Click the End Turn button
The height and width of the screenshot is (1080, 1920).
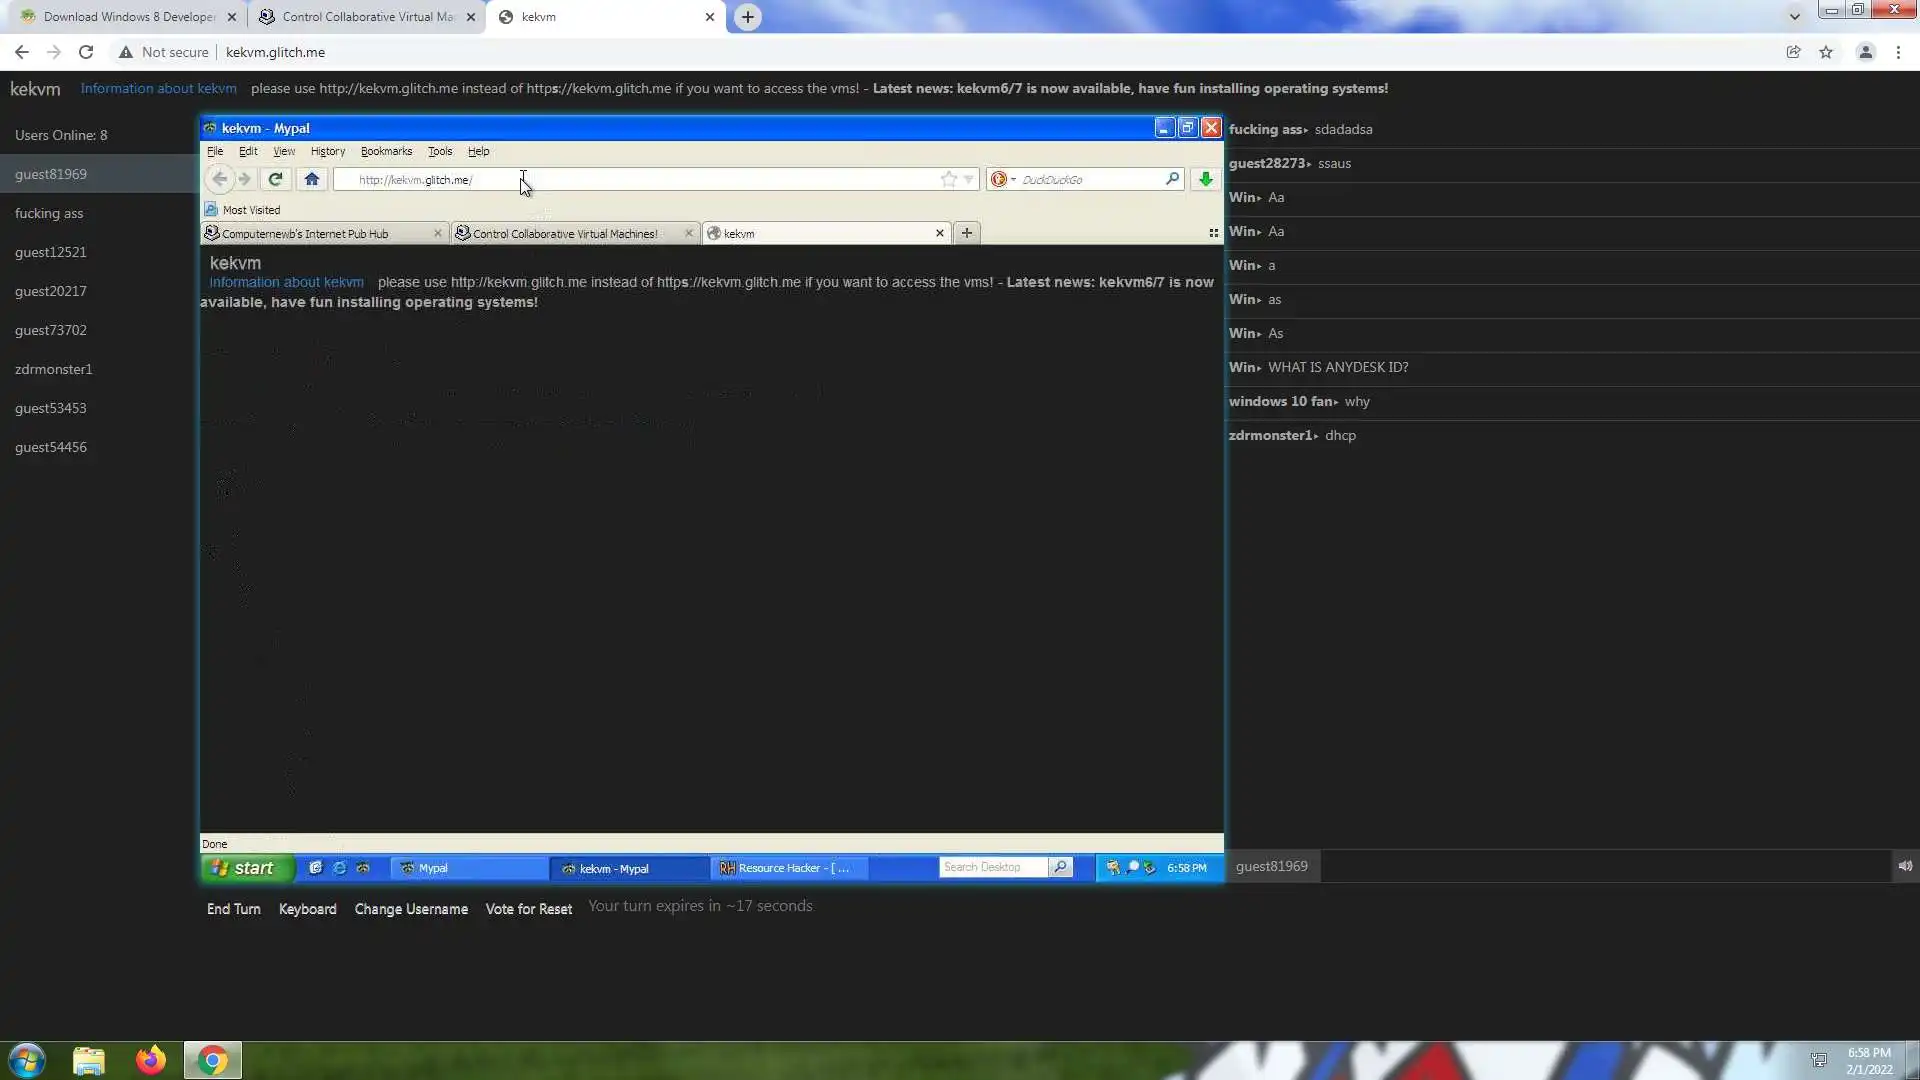(x=233, y=909)
